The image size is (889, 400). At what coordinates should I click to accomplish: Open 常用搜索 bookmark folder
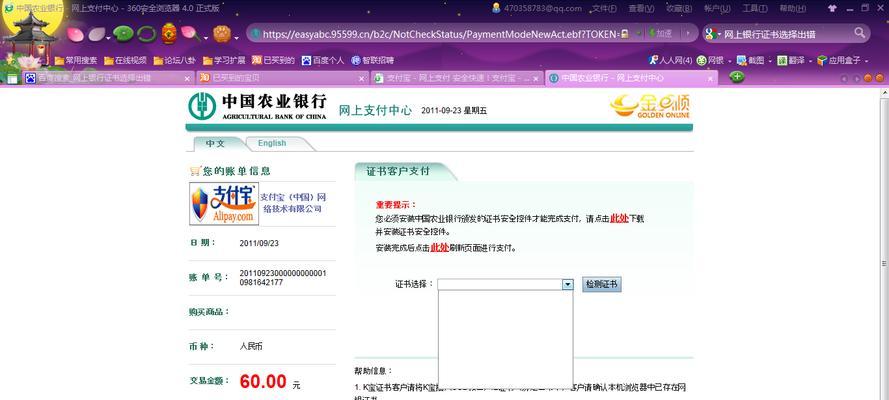76,60
